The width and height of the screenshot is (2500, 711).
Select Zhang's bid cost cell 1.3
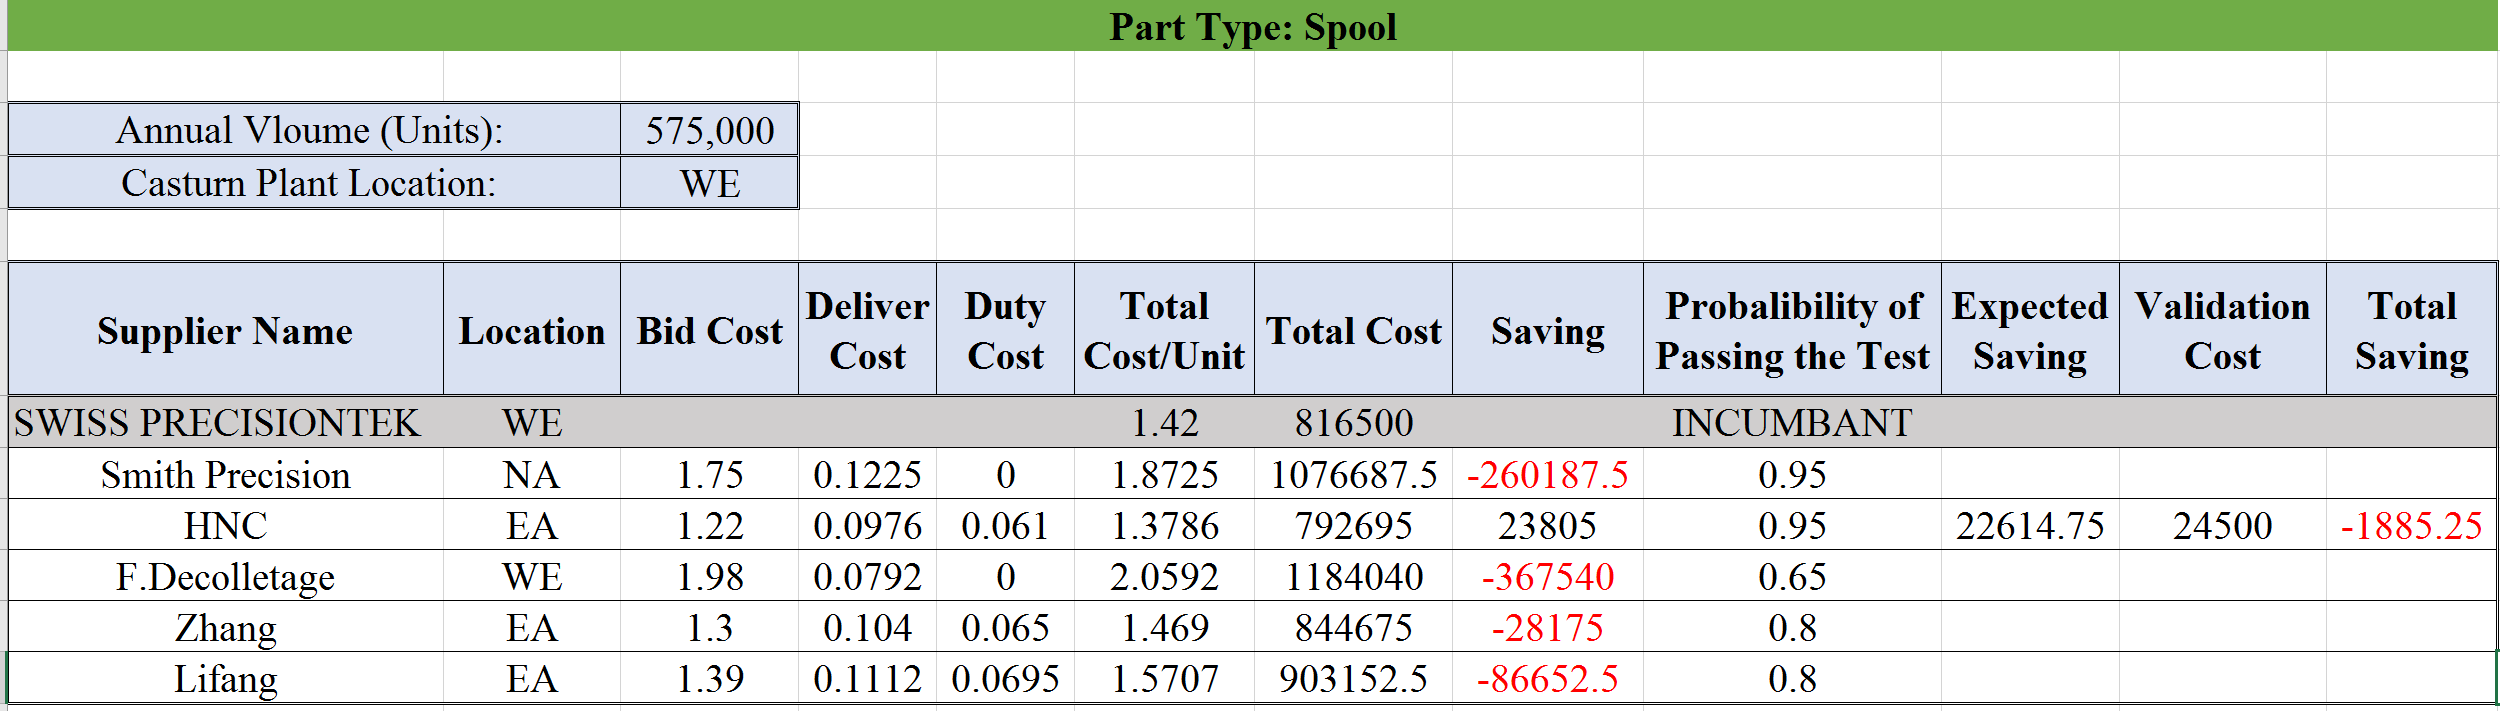point(709,627)
